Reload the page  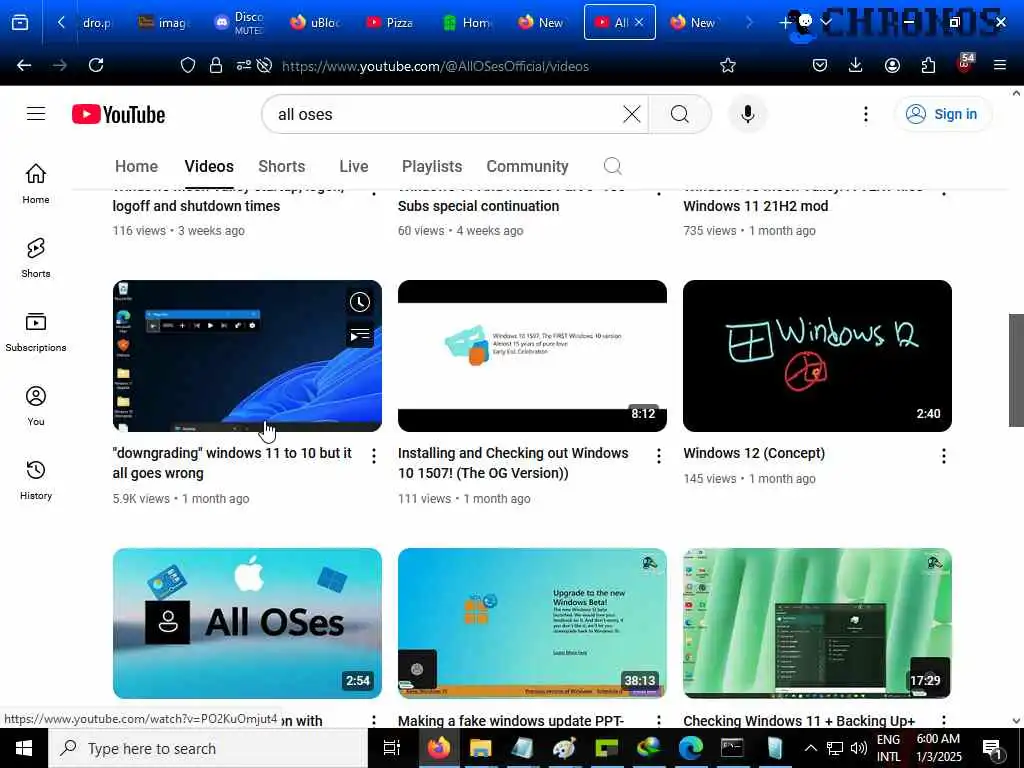coord(96,65)
